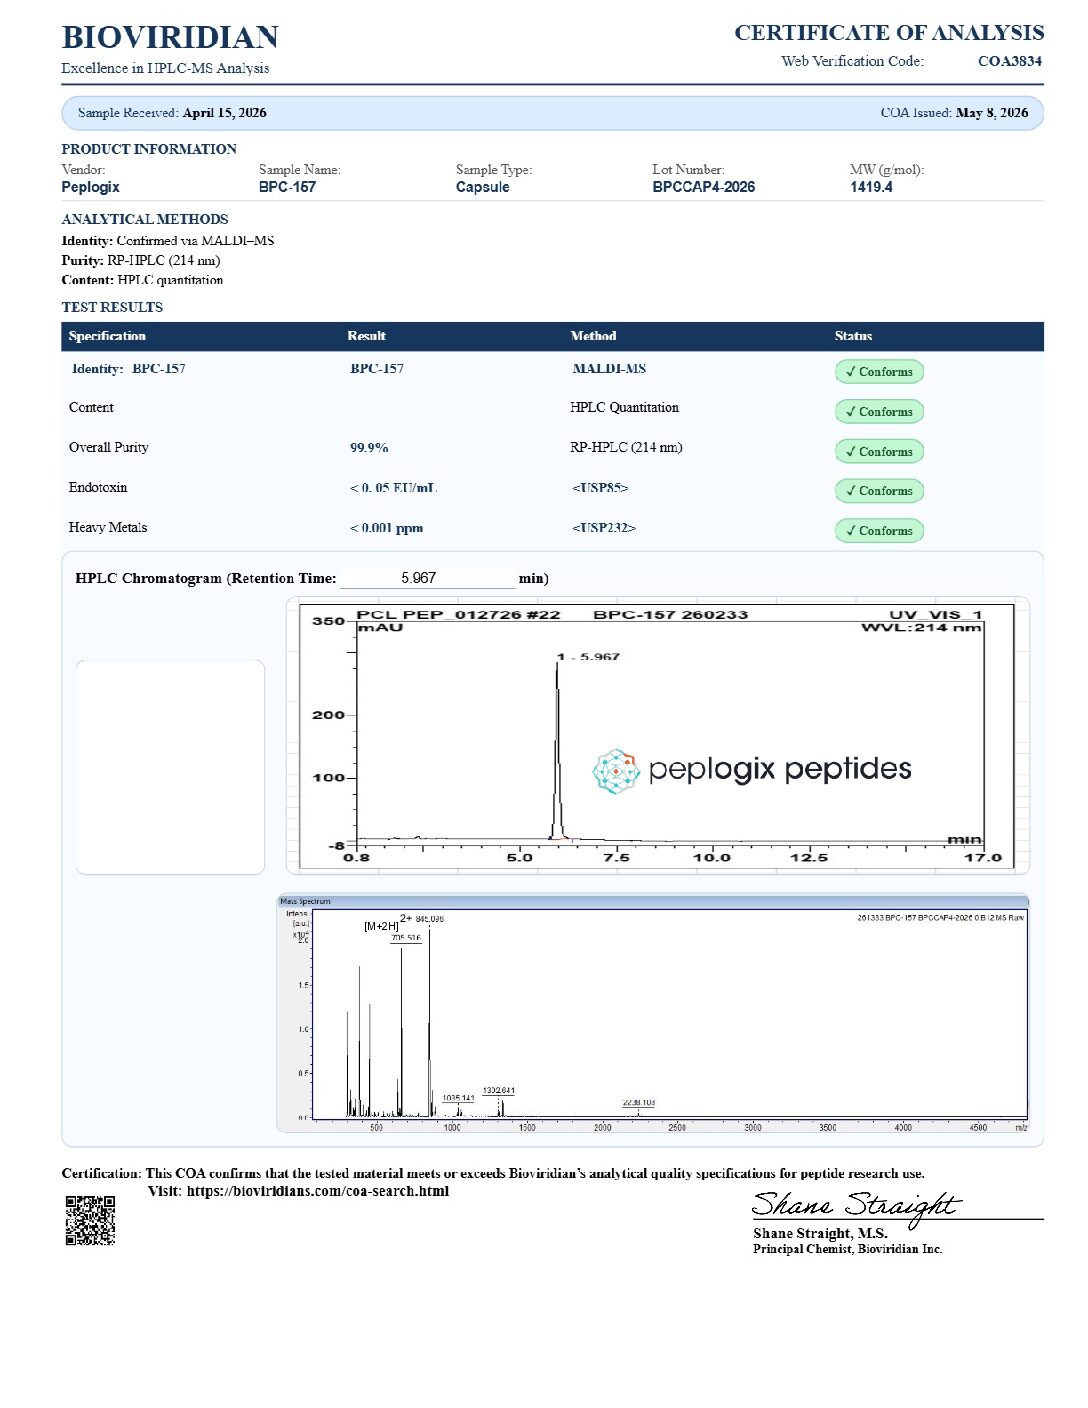The width and height of the screenshot is (1088, 1408).
Task: Click the Excellence in HPLC-MS Analysis tagline
Action: click(x=165, y=68)
